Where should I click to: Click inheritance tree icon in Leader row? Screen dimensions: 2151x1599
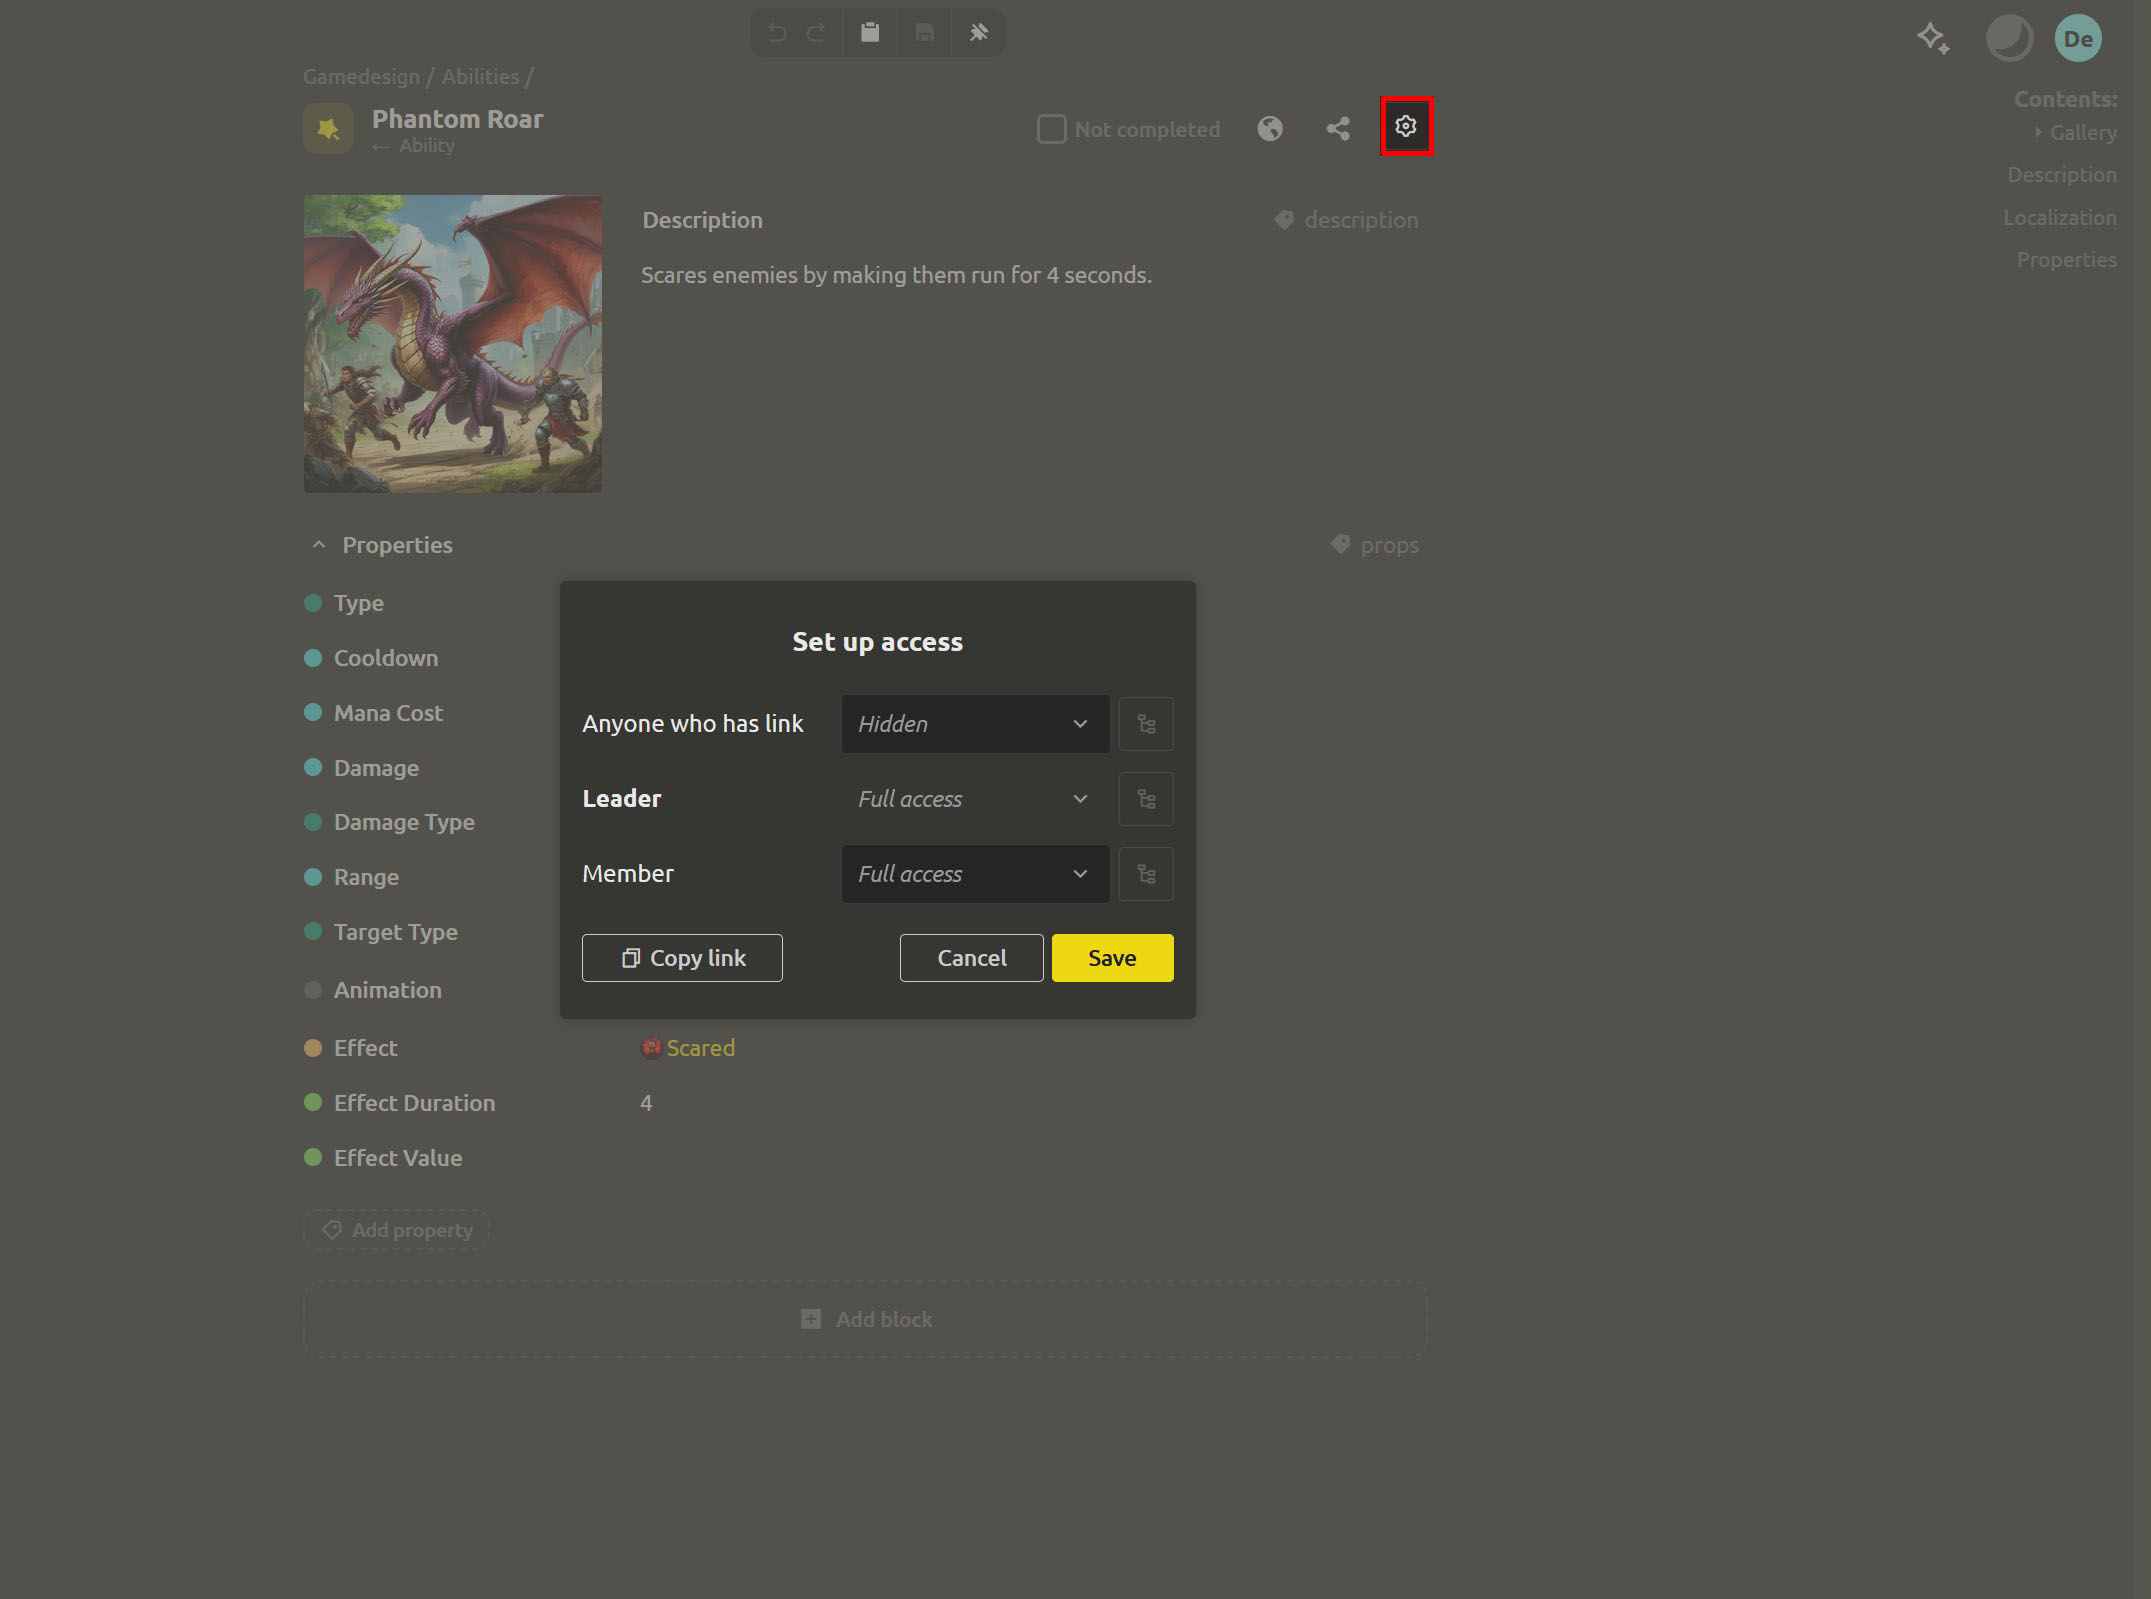point(1146,799)
